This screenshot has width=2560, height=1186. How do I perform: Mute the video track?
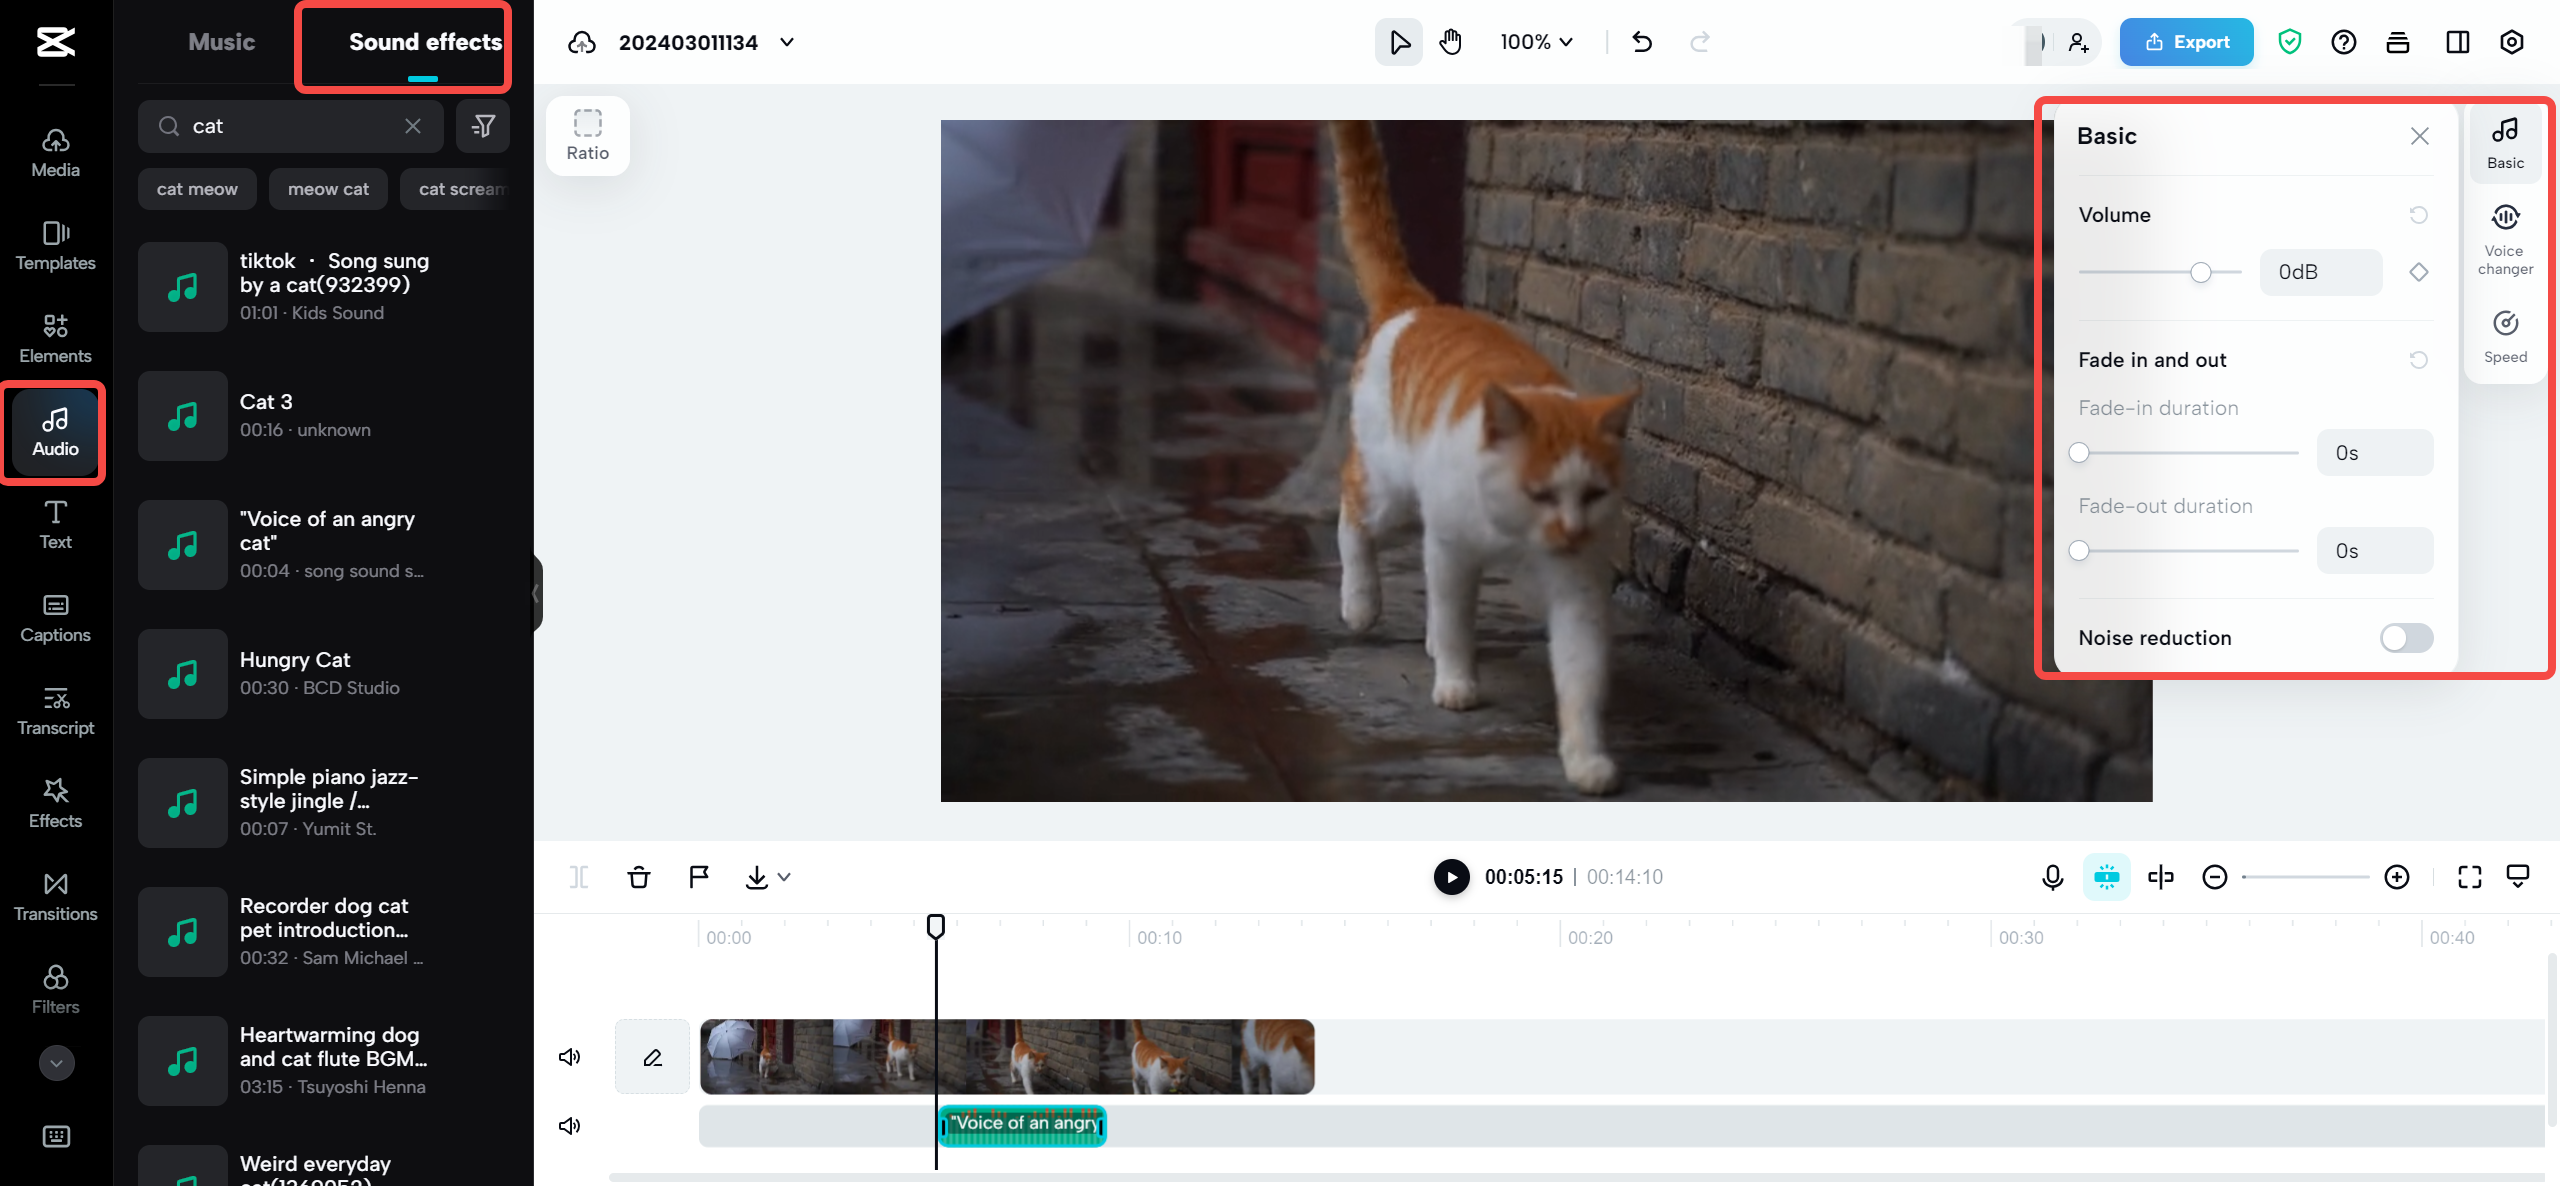click(569, 1056)
